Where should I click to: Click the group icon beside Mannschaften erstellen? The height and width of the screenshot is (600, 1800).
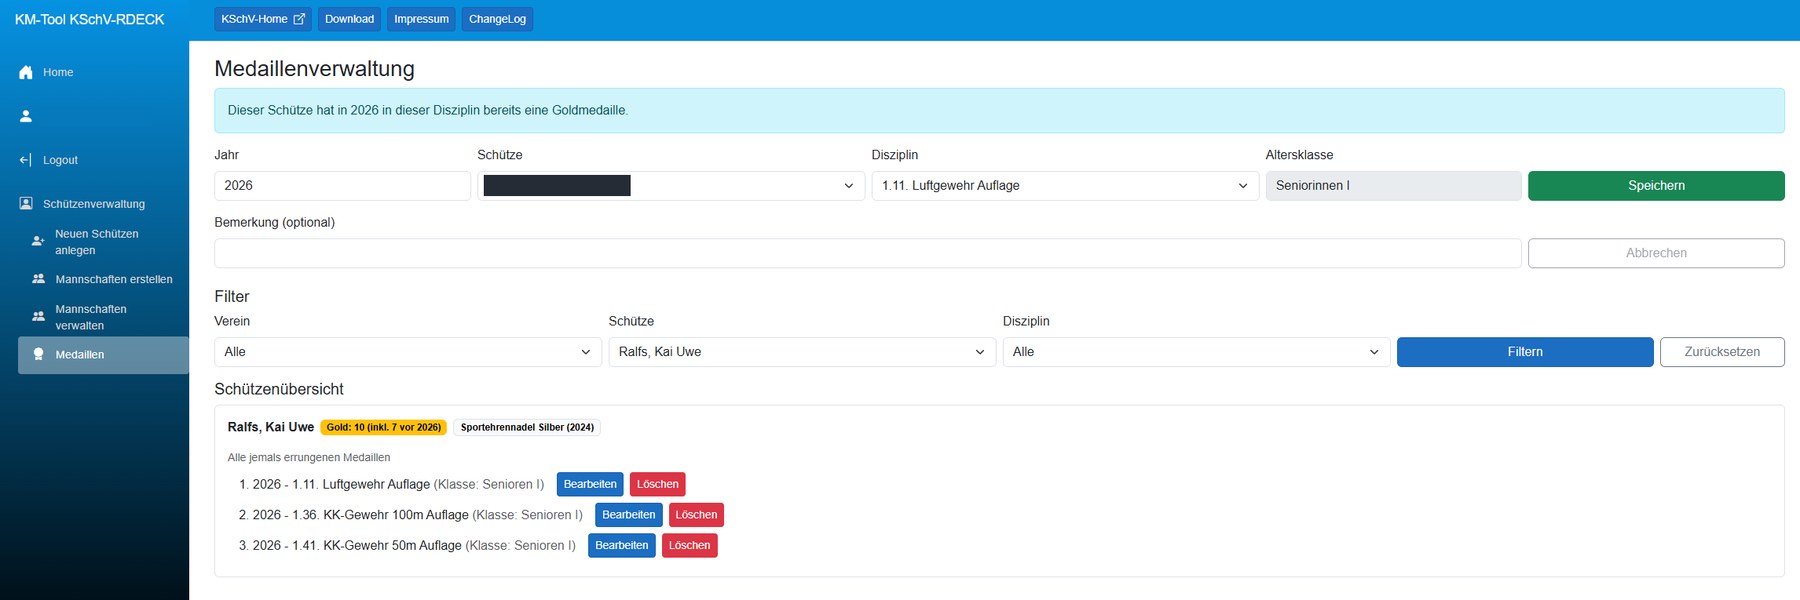(38, 279)
